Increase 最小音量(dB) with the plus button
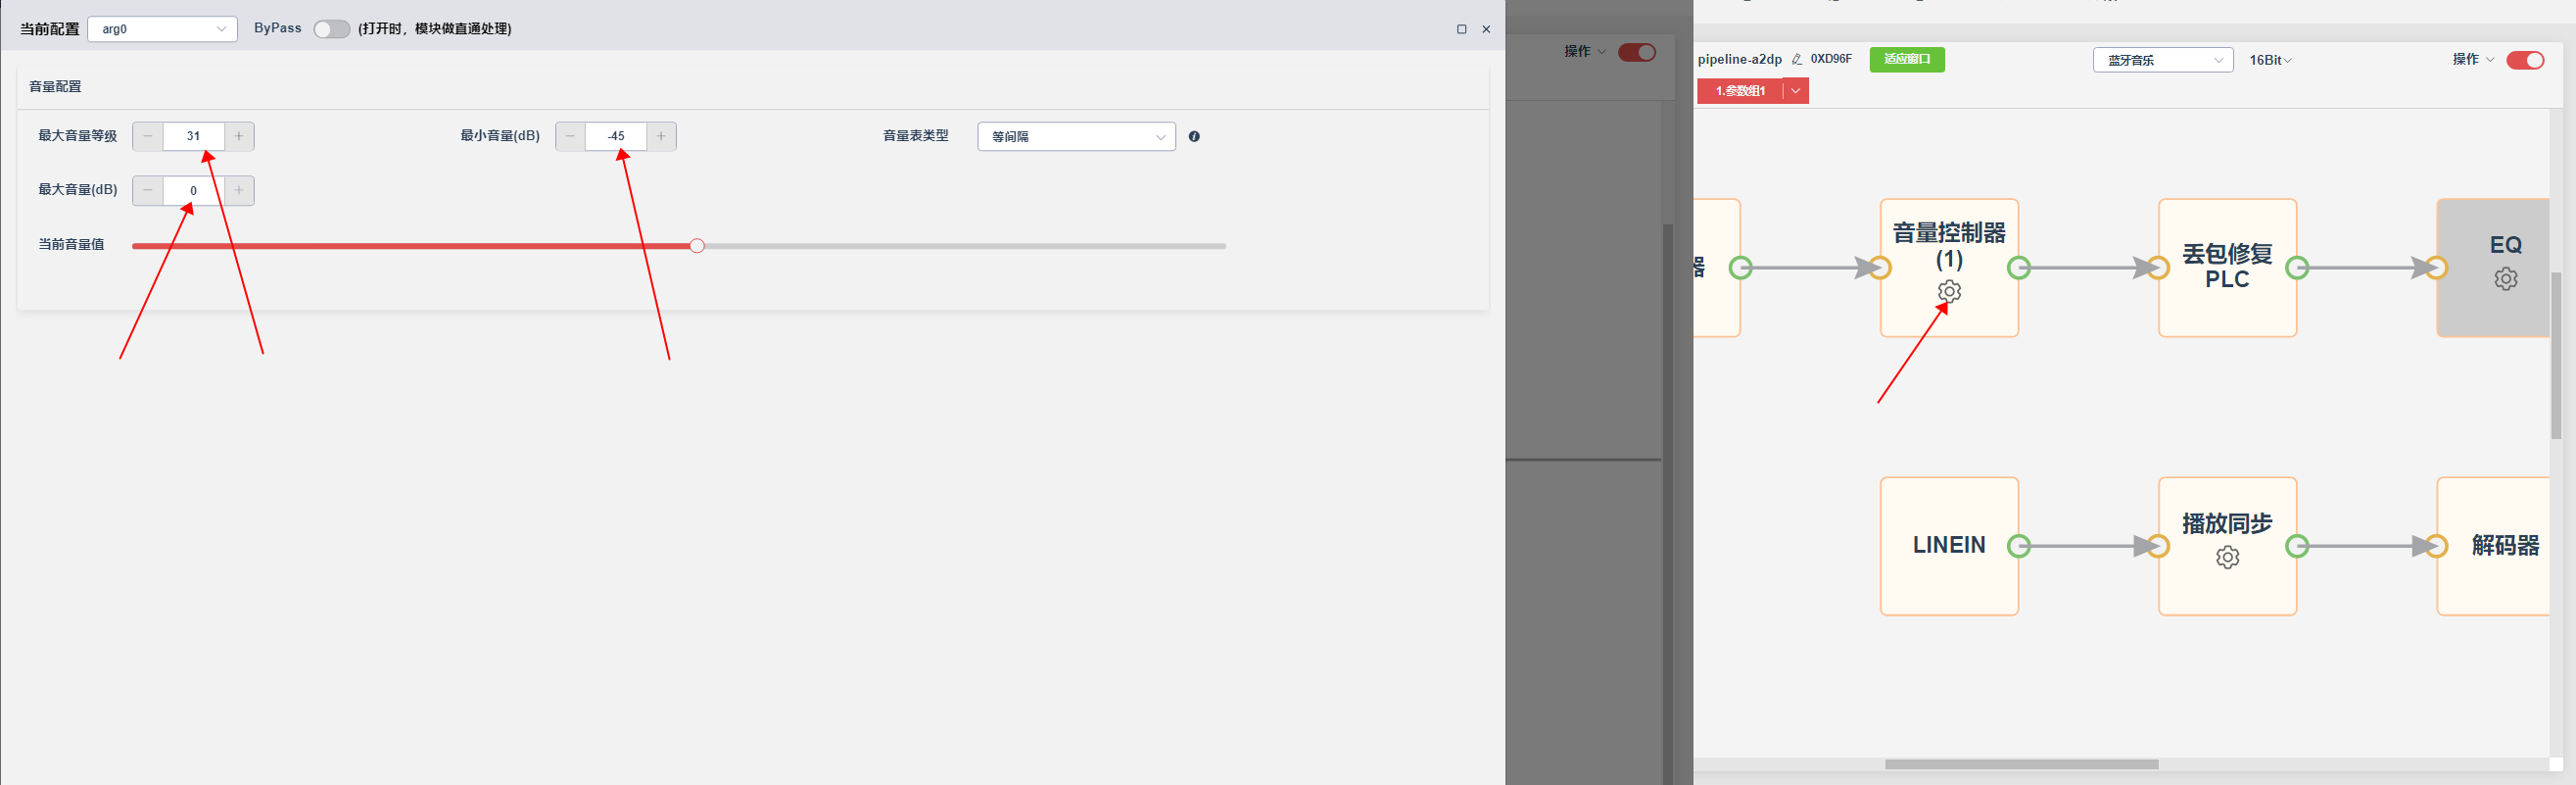Image resolution: width=2576 pixels, height=785 pixels. coord(661,136)
